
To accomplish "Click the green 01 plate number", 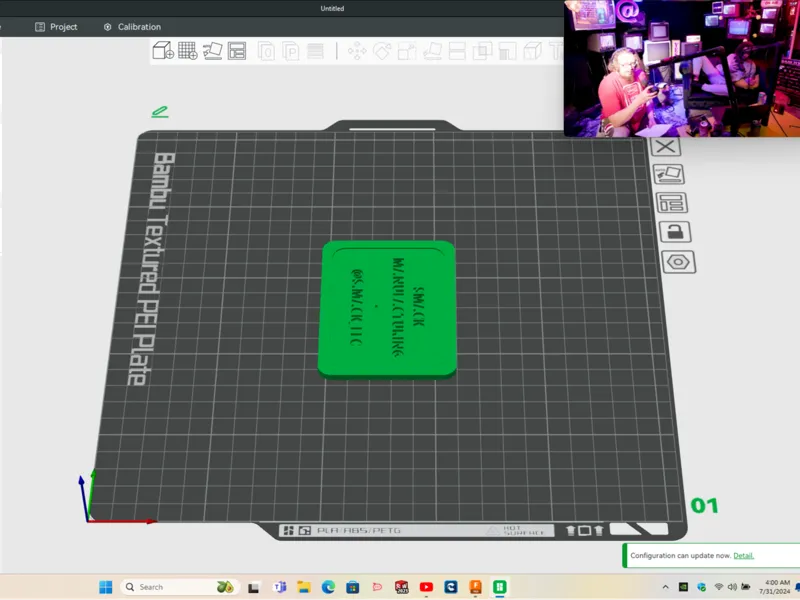I will pyautogui.click(x=705, y=506).
